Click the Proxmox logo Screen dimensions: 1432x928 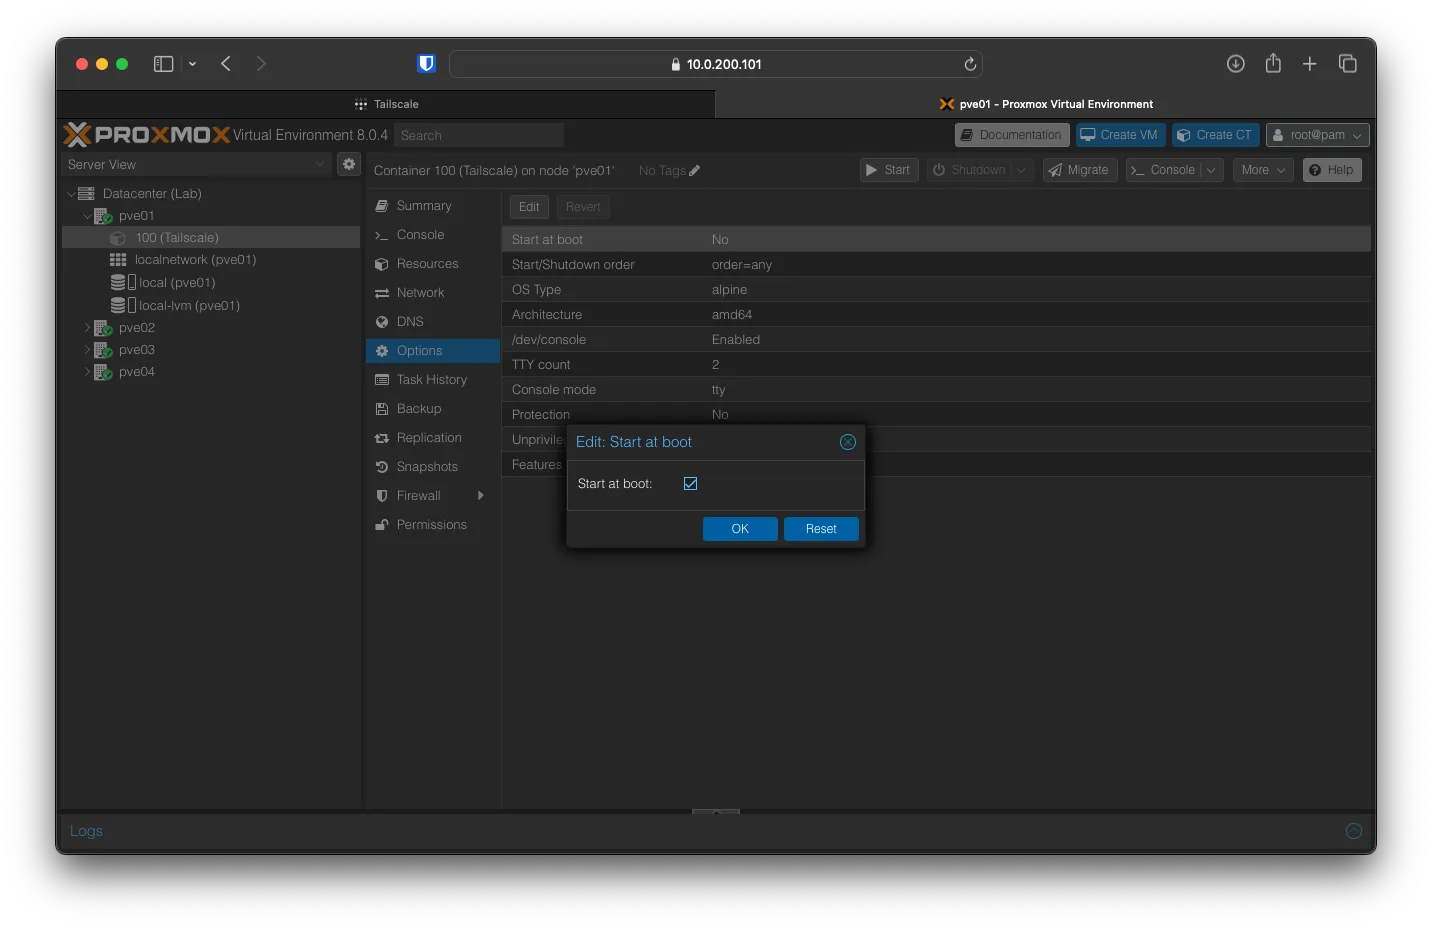(147, 134)
